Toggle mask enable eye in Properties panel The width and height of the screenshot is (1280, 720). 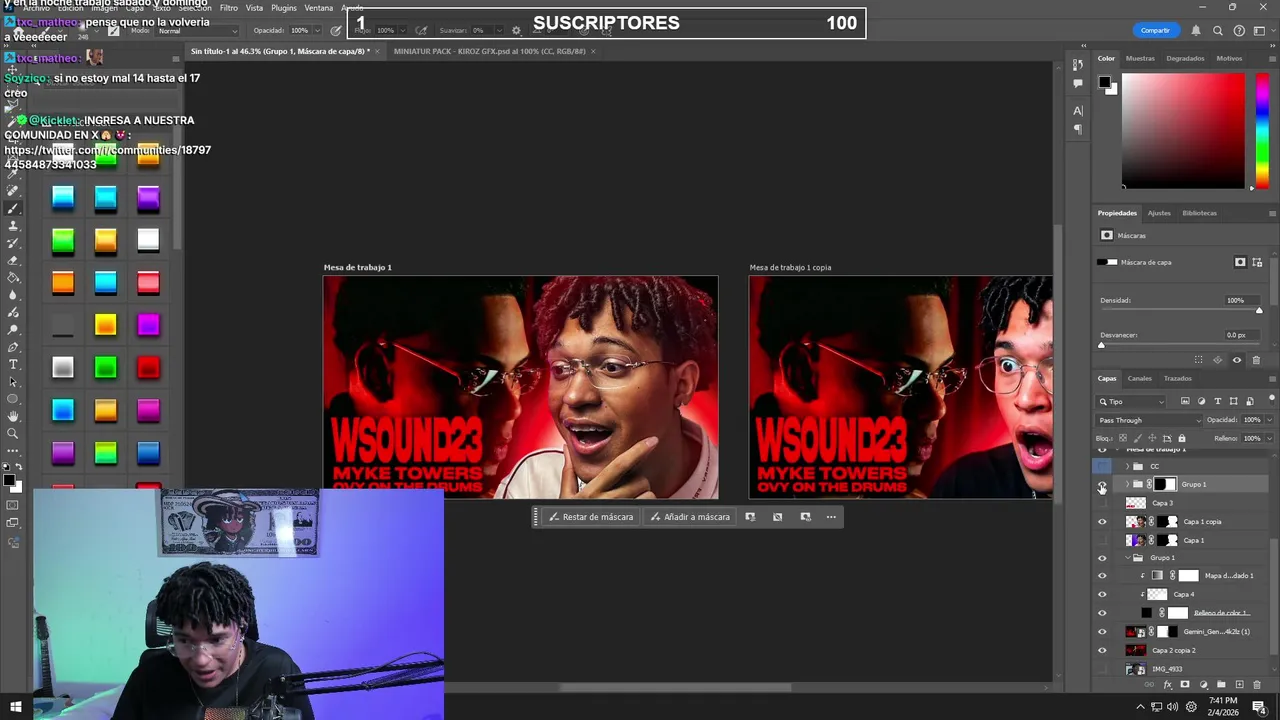(x=1237, y=360)
